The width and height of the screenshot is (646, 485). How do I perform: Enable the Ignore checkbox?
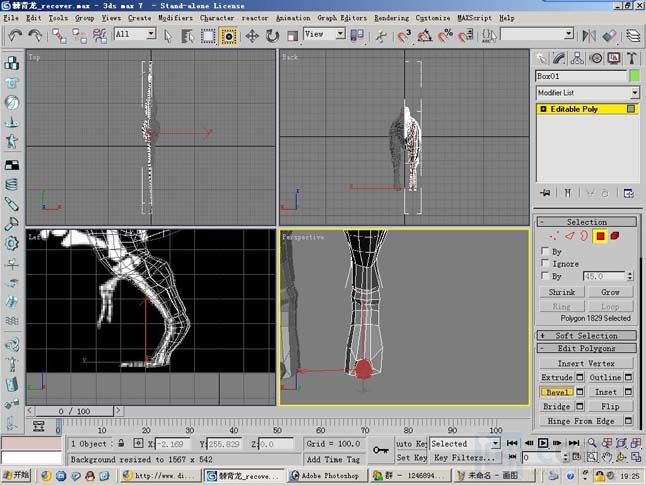pos(545,263)
